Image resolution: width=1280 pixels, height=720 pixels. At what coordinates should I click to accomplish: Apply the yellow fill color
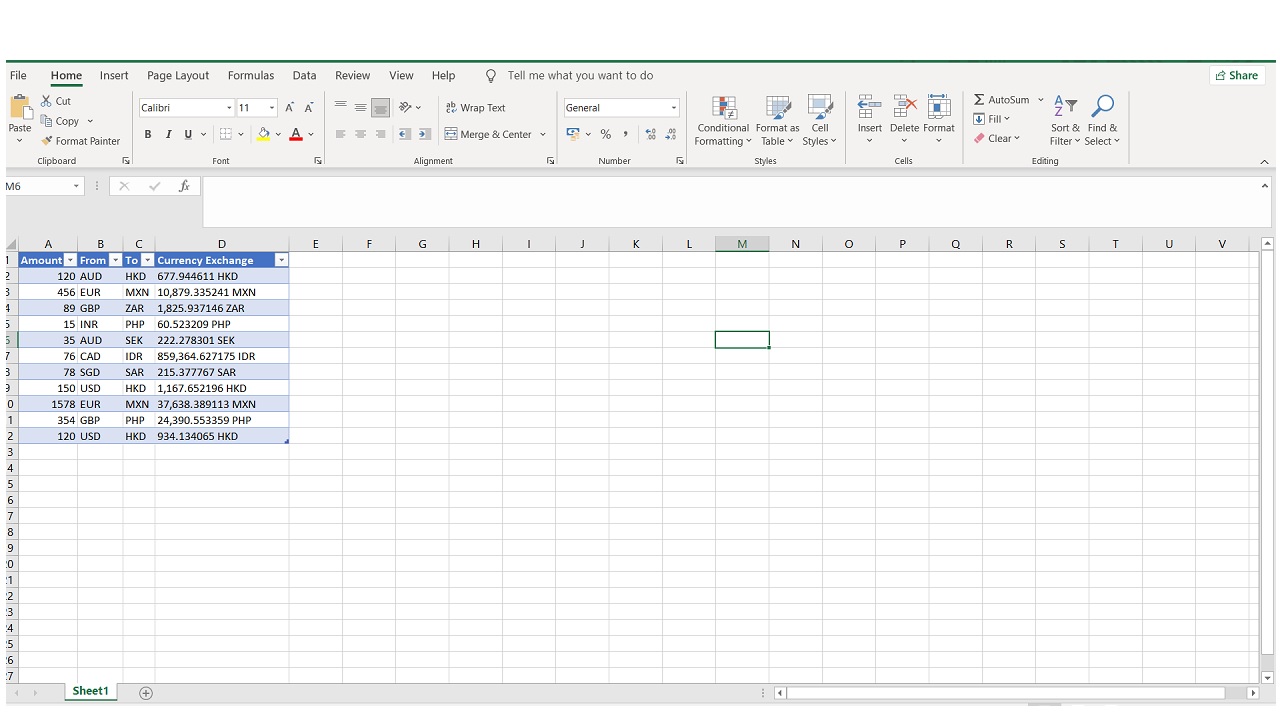(x=263, y=134)
